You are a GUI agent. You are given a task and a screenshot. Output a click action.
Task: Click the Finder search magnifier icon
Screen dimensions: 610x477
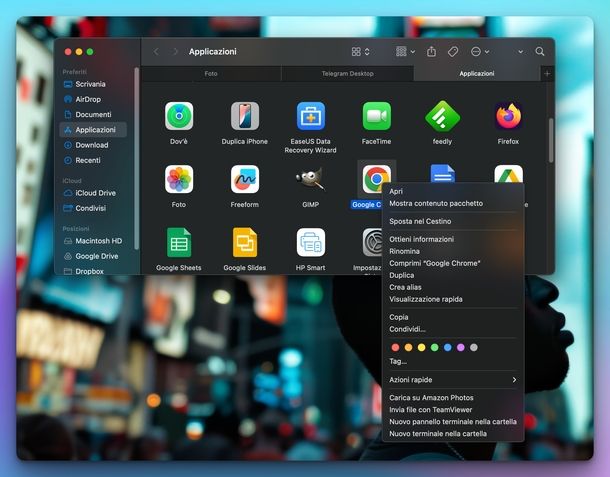coord(540,51)
